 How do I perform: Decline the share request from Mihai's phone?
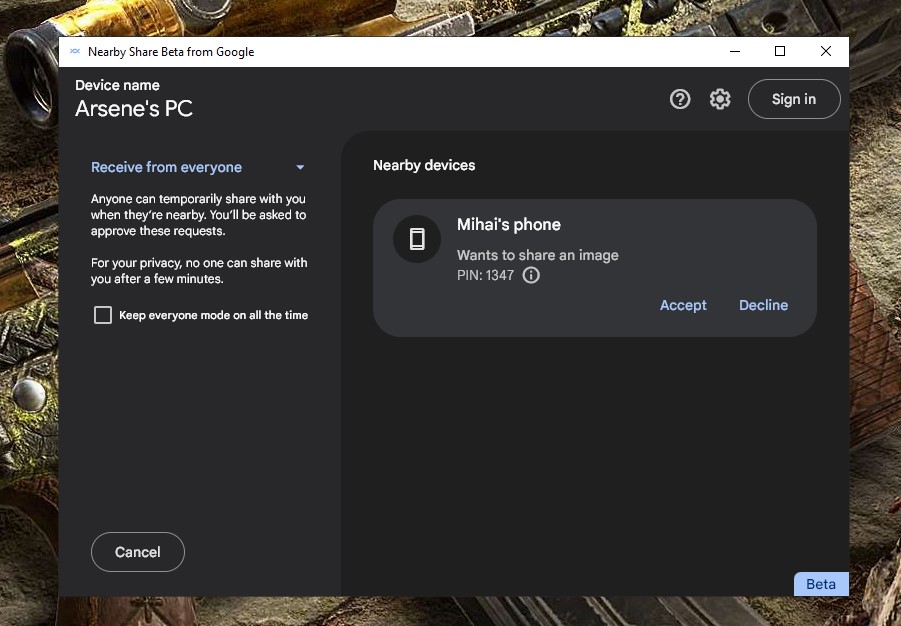click(x=763, y=305)
